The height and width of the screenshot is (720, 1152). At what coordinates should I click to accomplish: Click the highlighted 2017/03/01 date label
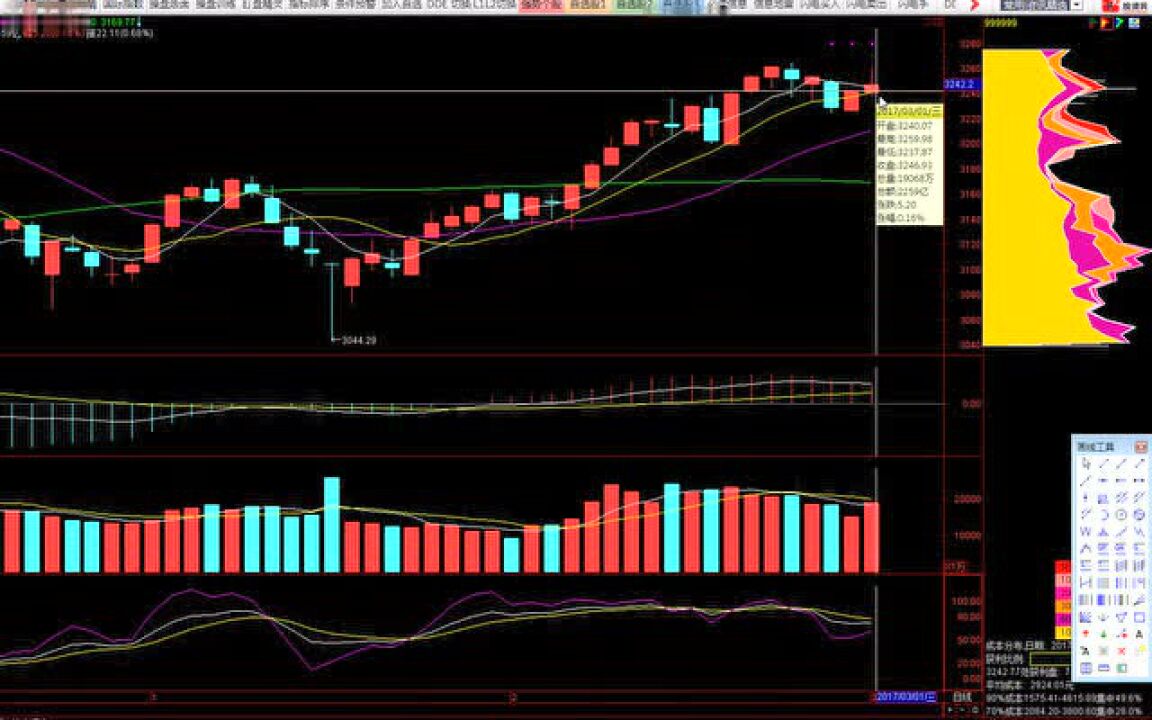click(907, 696)
